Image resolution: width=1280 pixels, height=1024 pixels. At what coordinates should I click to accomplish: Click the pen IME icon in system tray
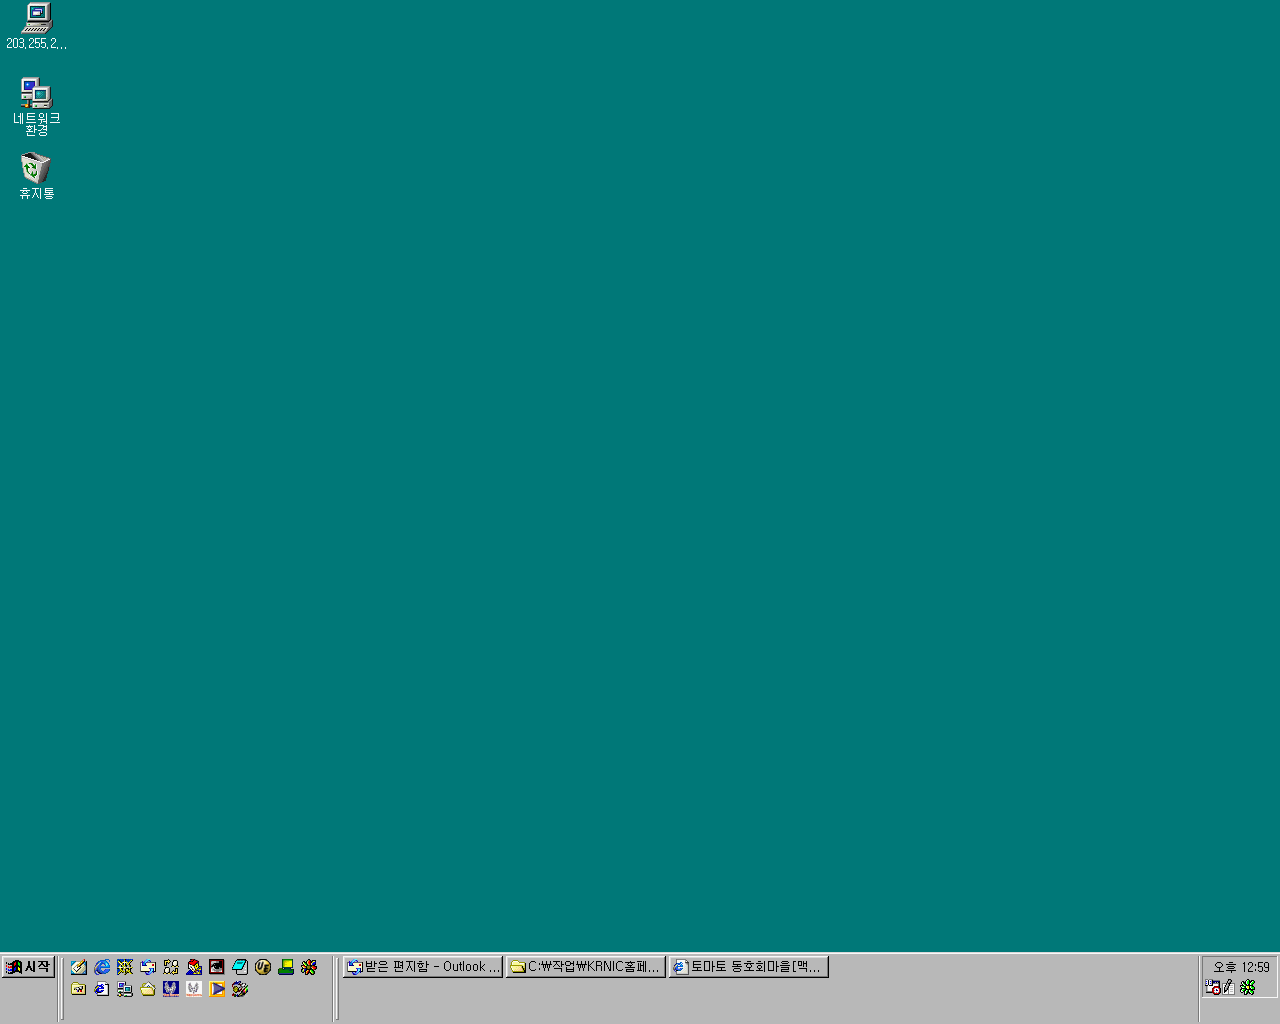tap(1229, 987)
